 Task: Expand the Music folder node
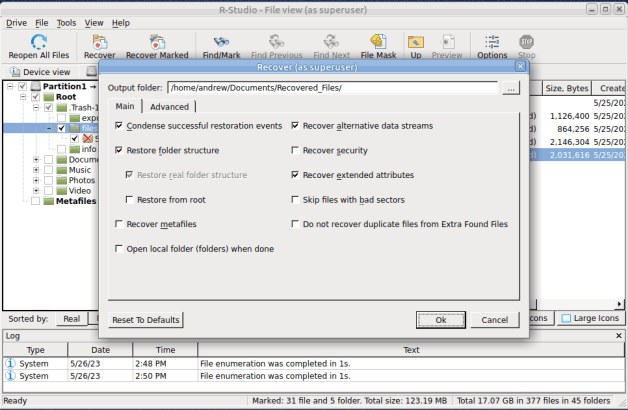pyautogui.click(x=36, y=170)
